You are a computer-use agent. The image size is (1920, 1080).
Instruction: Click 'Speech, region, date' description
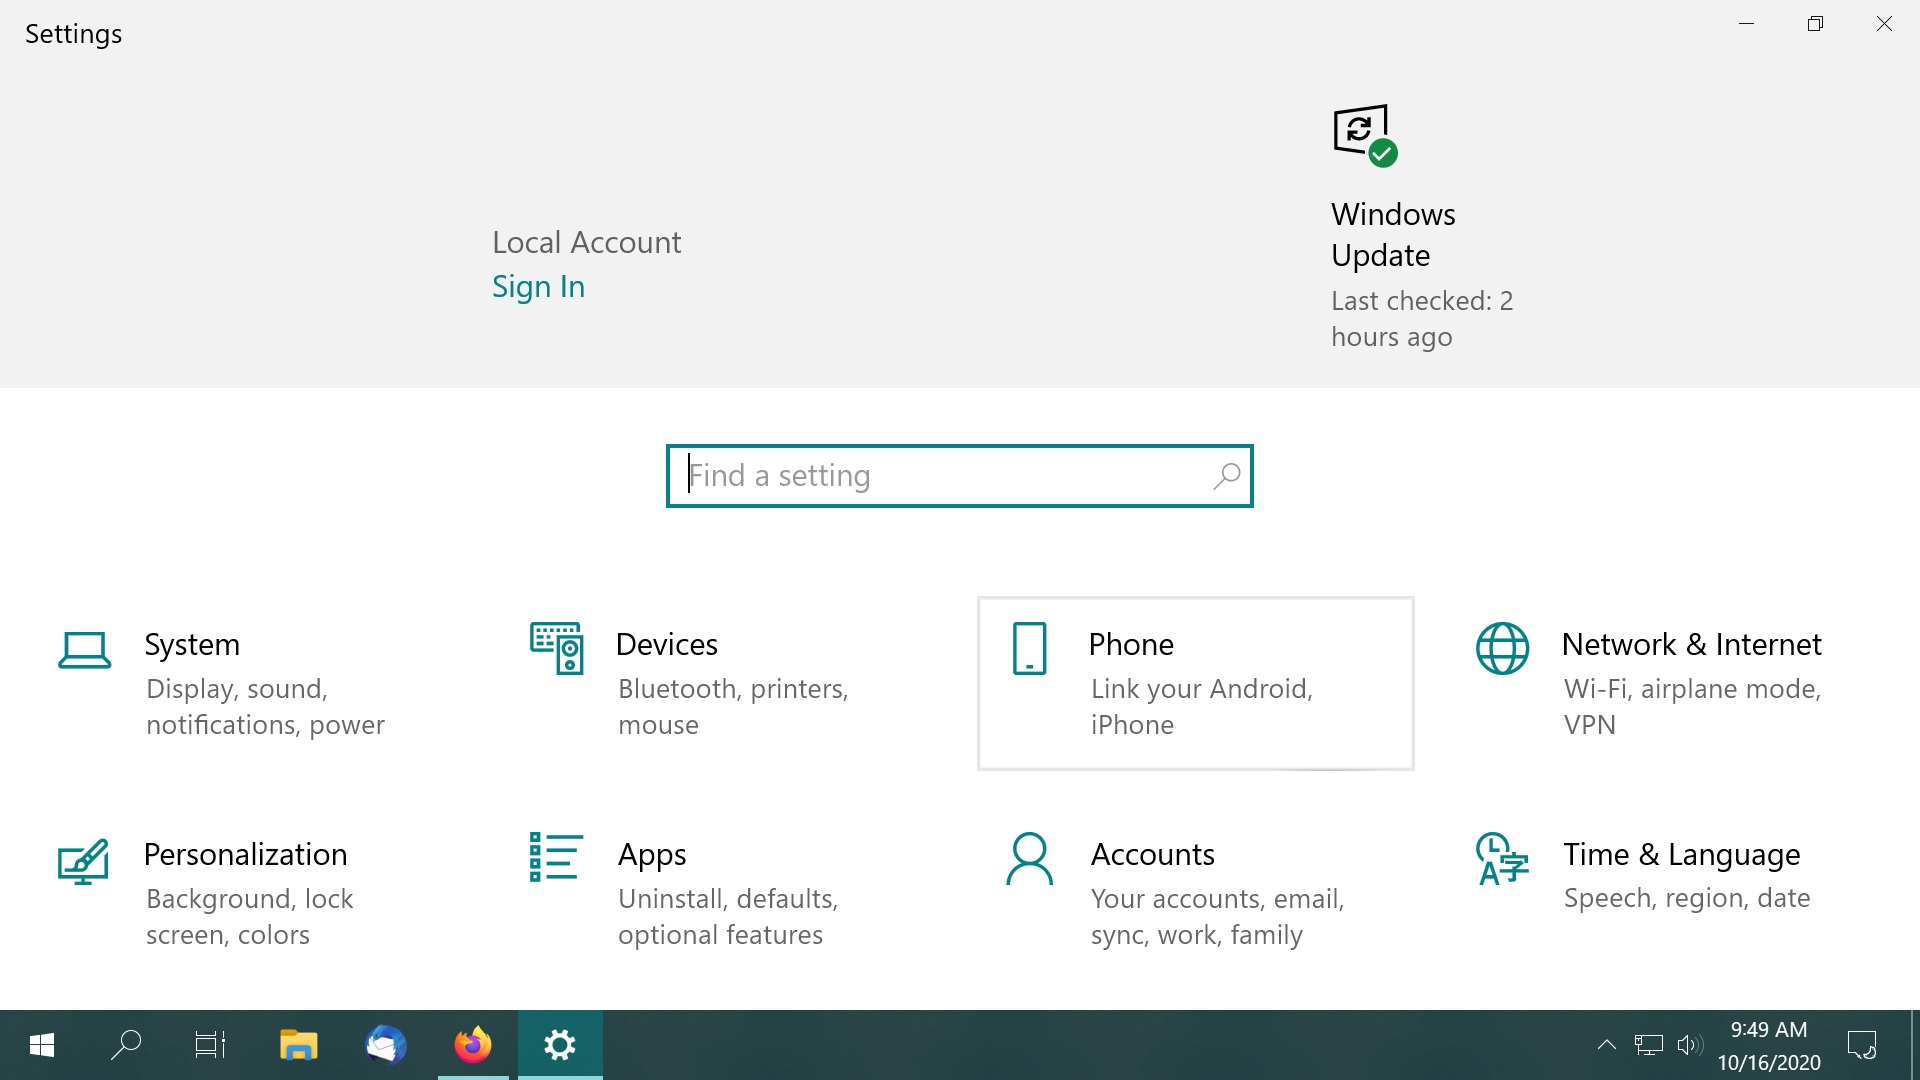pos(1686,898)
